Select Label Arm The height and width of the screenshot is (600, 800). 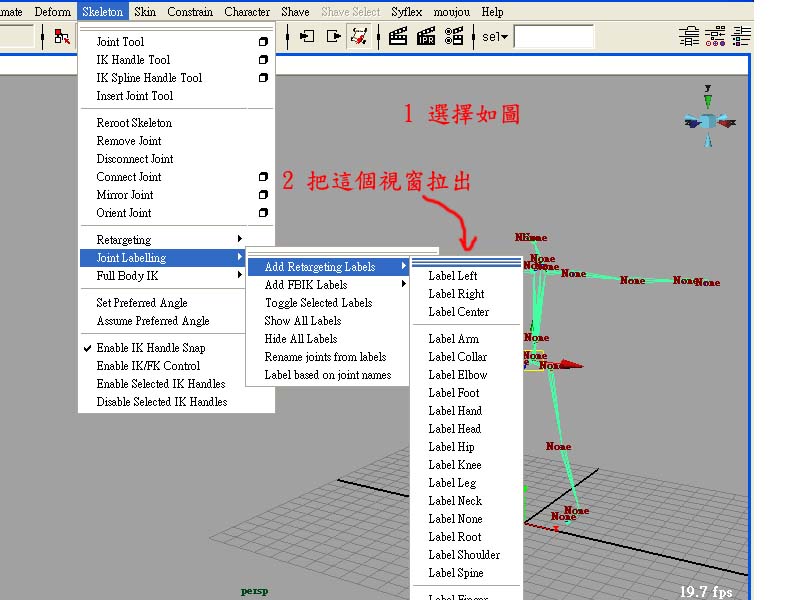pos(454,338)
